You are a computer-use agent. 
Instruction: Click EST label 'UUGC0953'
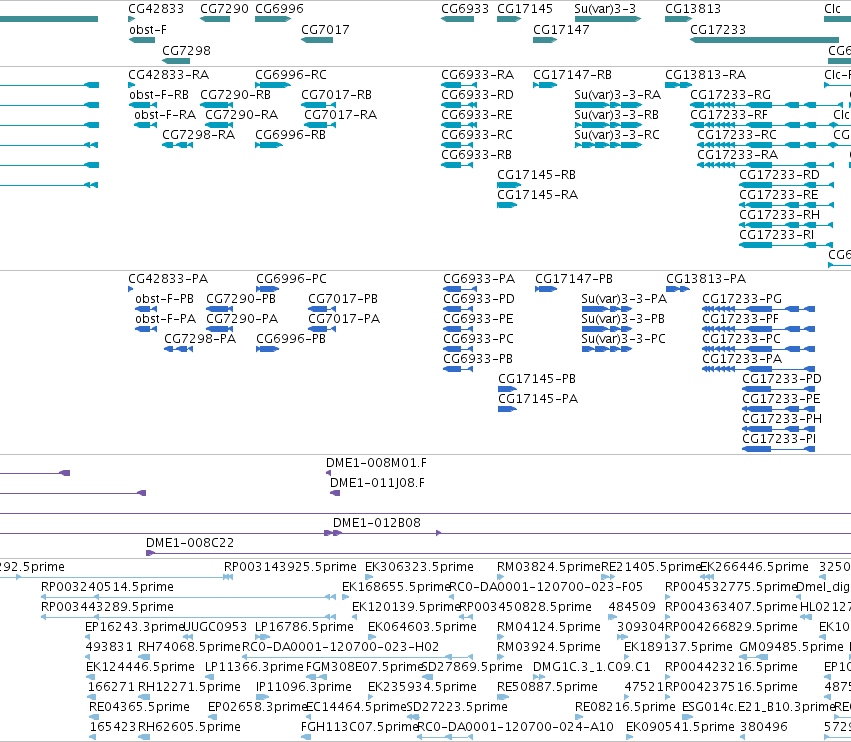[x=215, y=627]
